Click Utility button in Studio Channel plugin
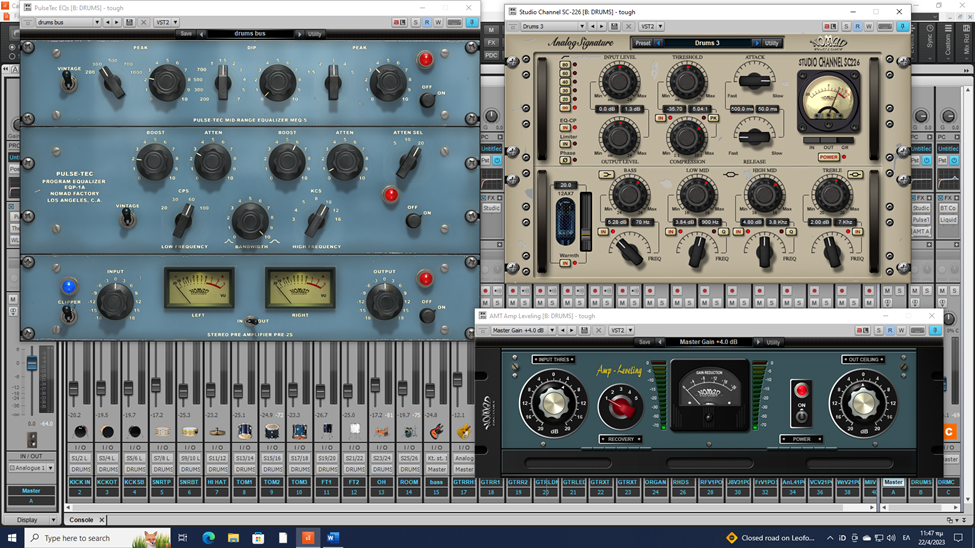Viewport: 975px width, 548px height. [772, 43]
